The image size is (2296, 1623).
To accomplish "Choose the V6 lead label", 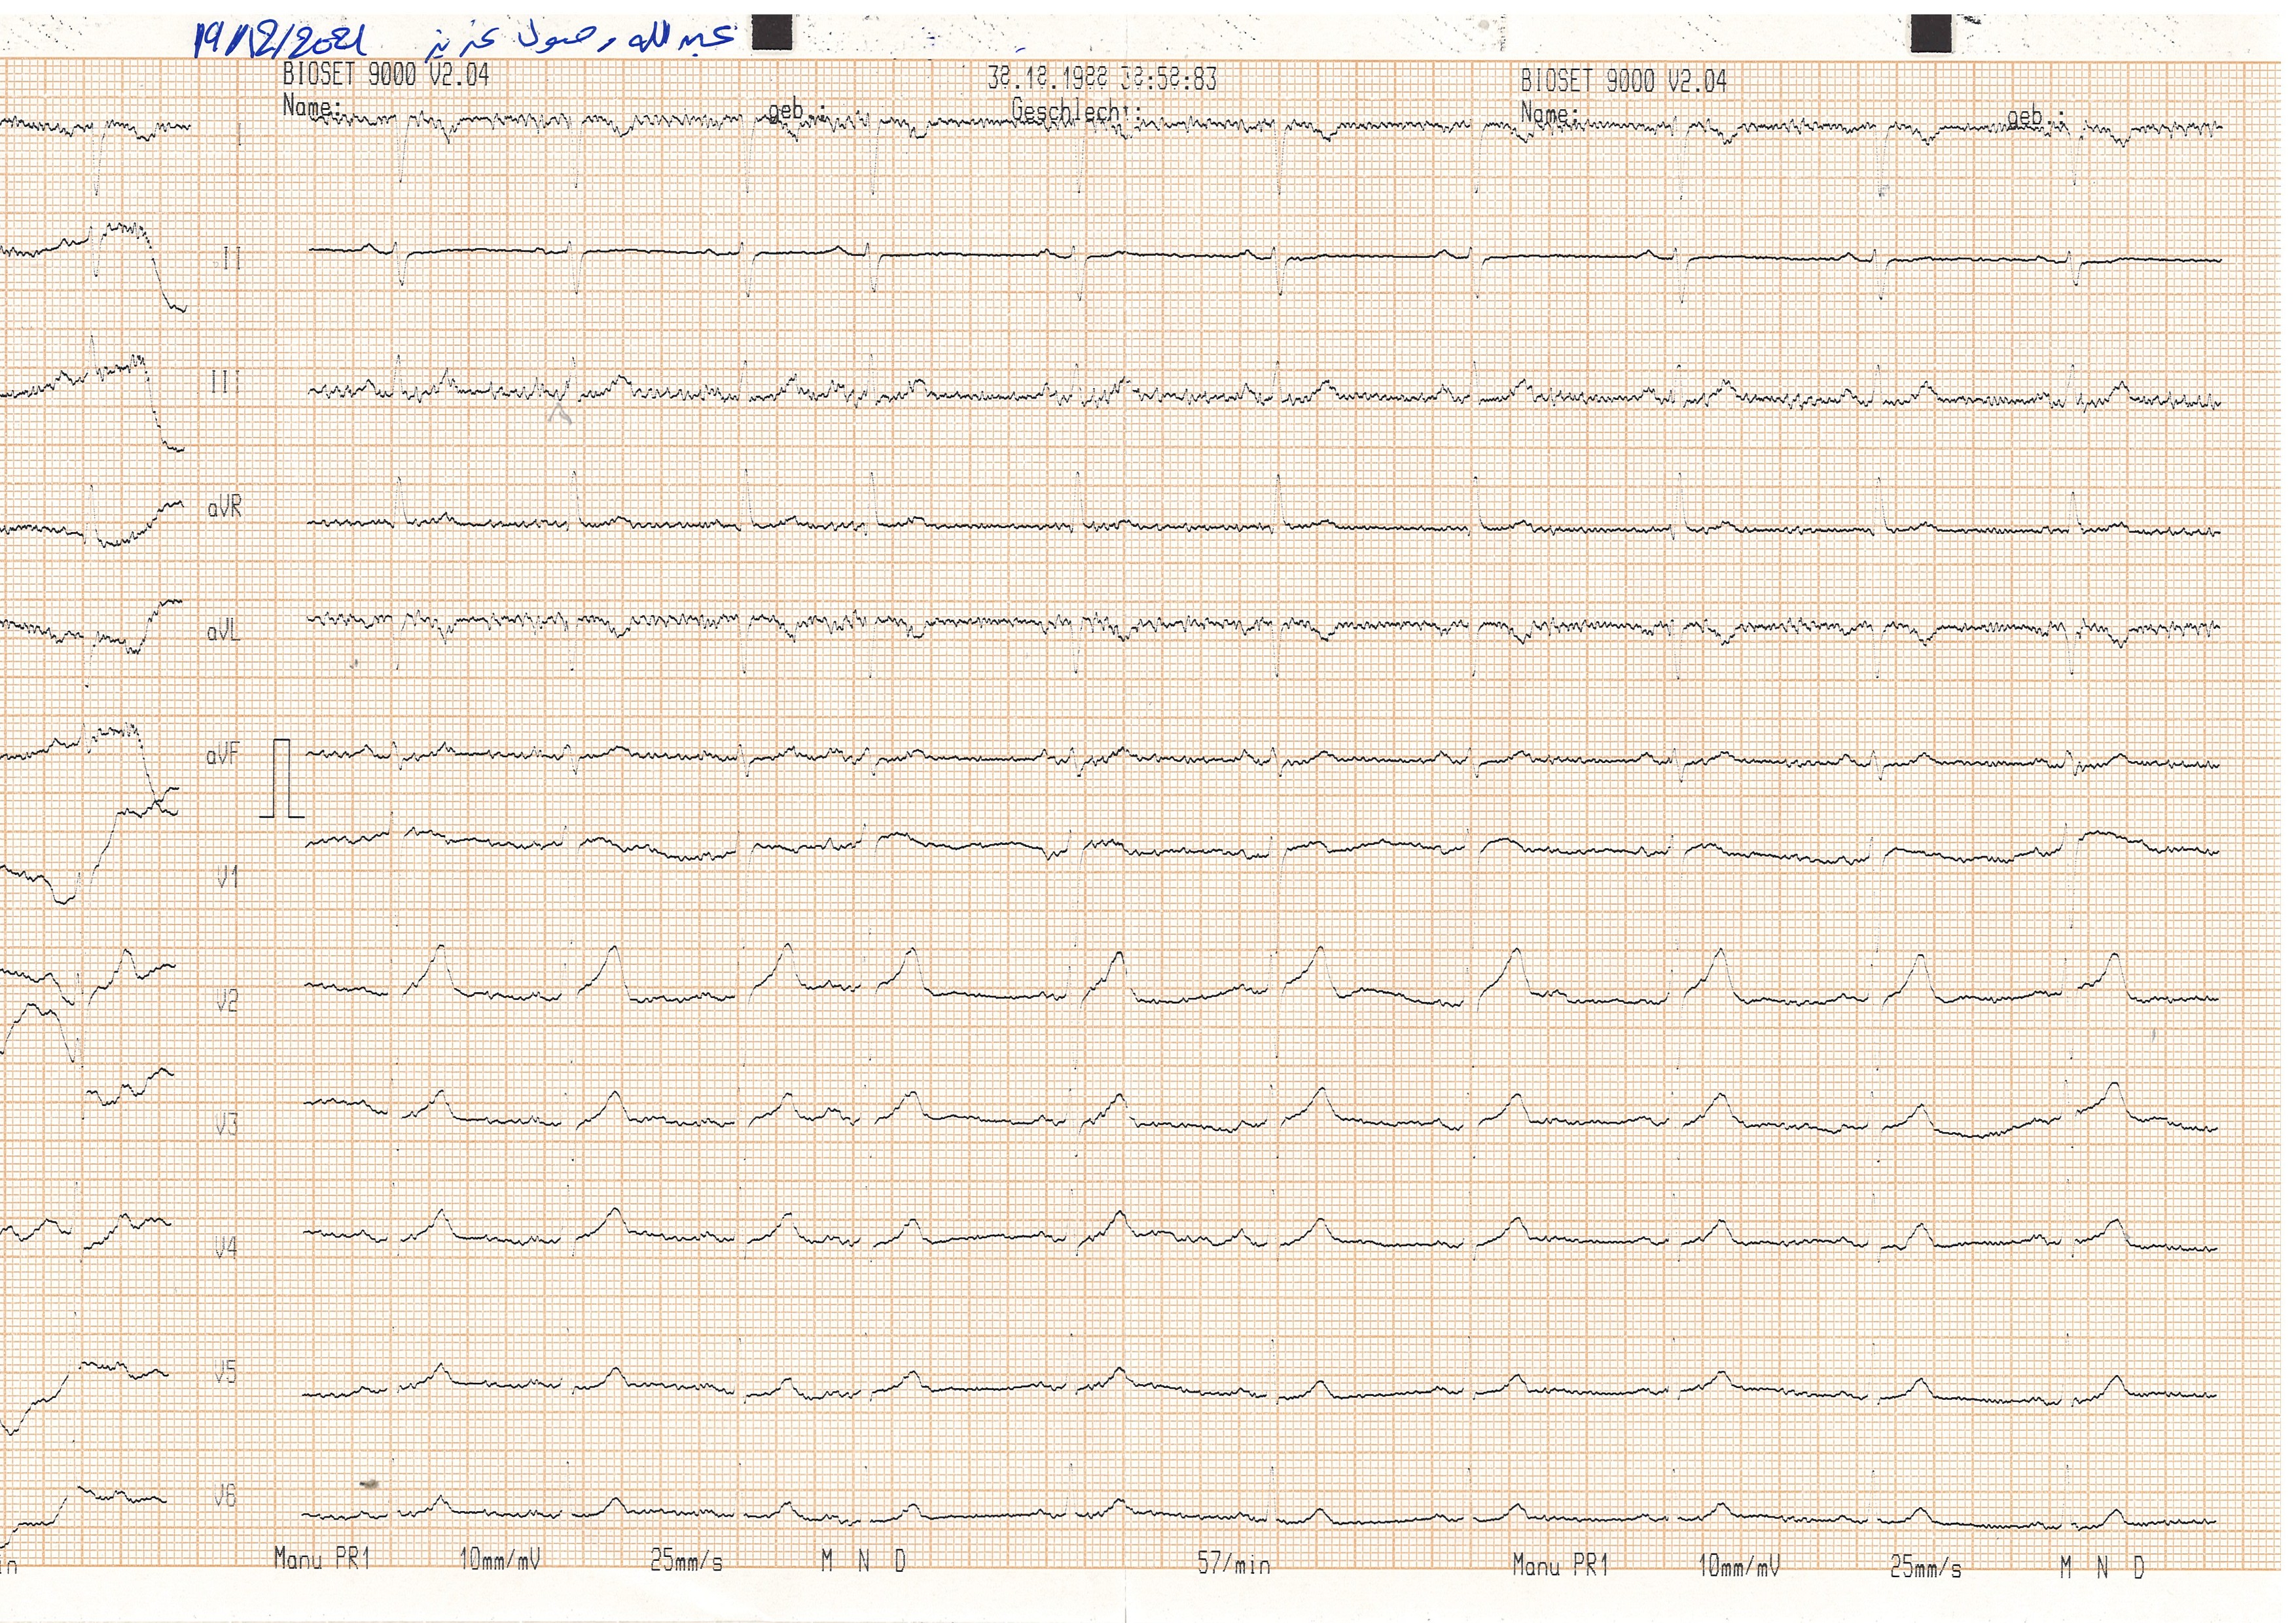I will (x=226, y=1496).
